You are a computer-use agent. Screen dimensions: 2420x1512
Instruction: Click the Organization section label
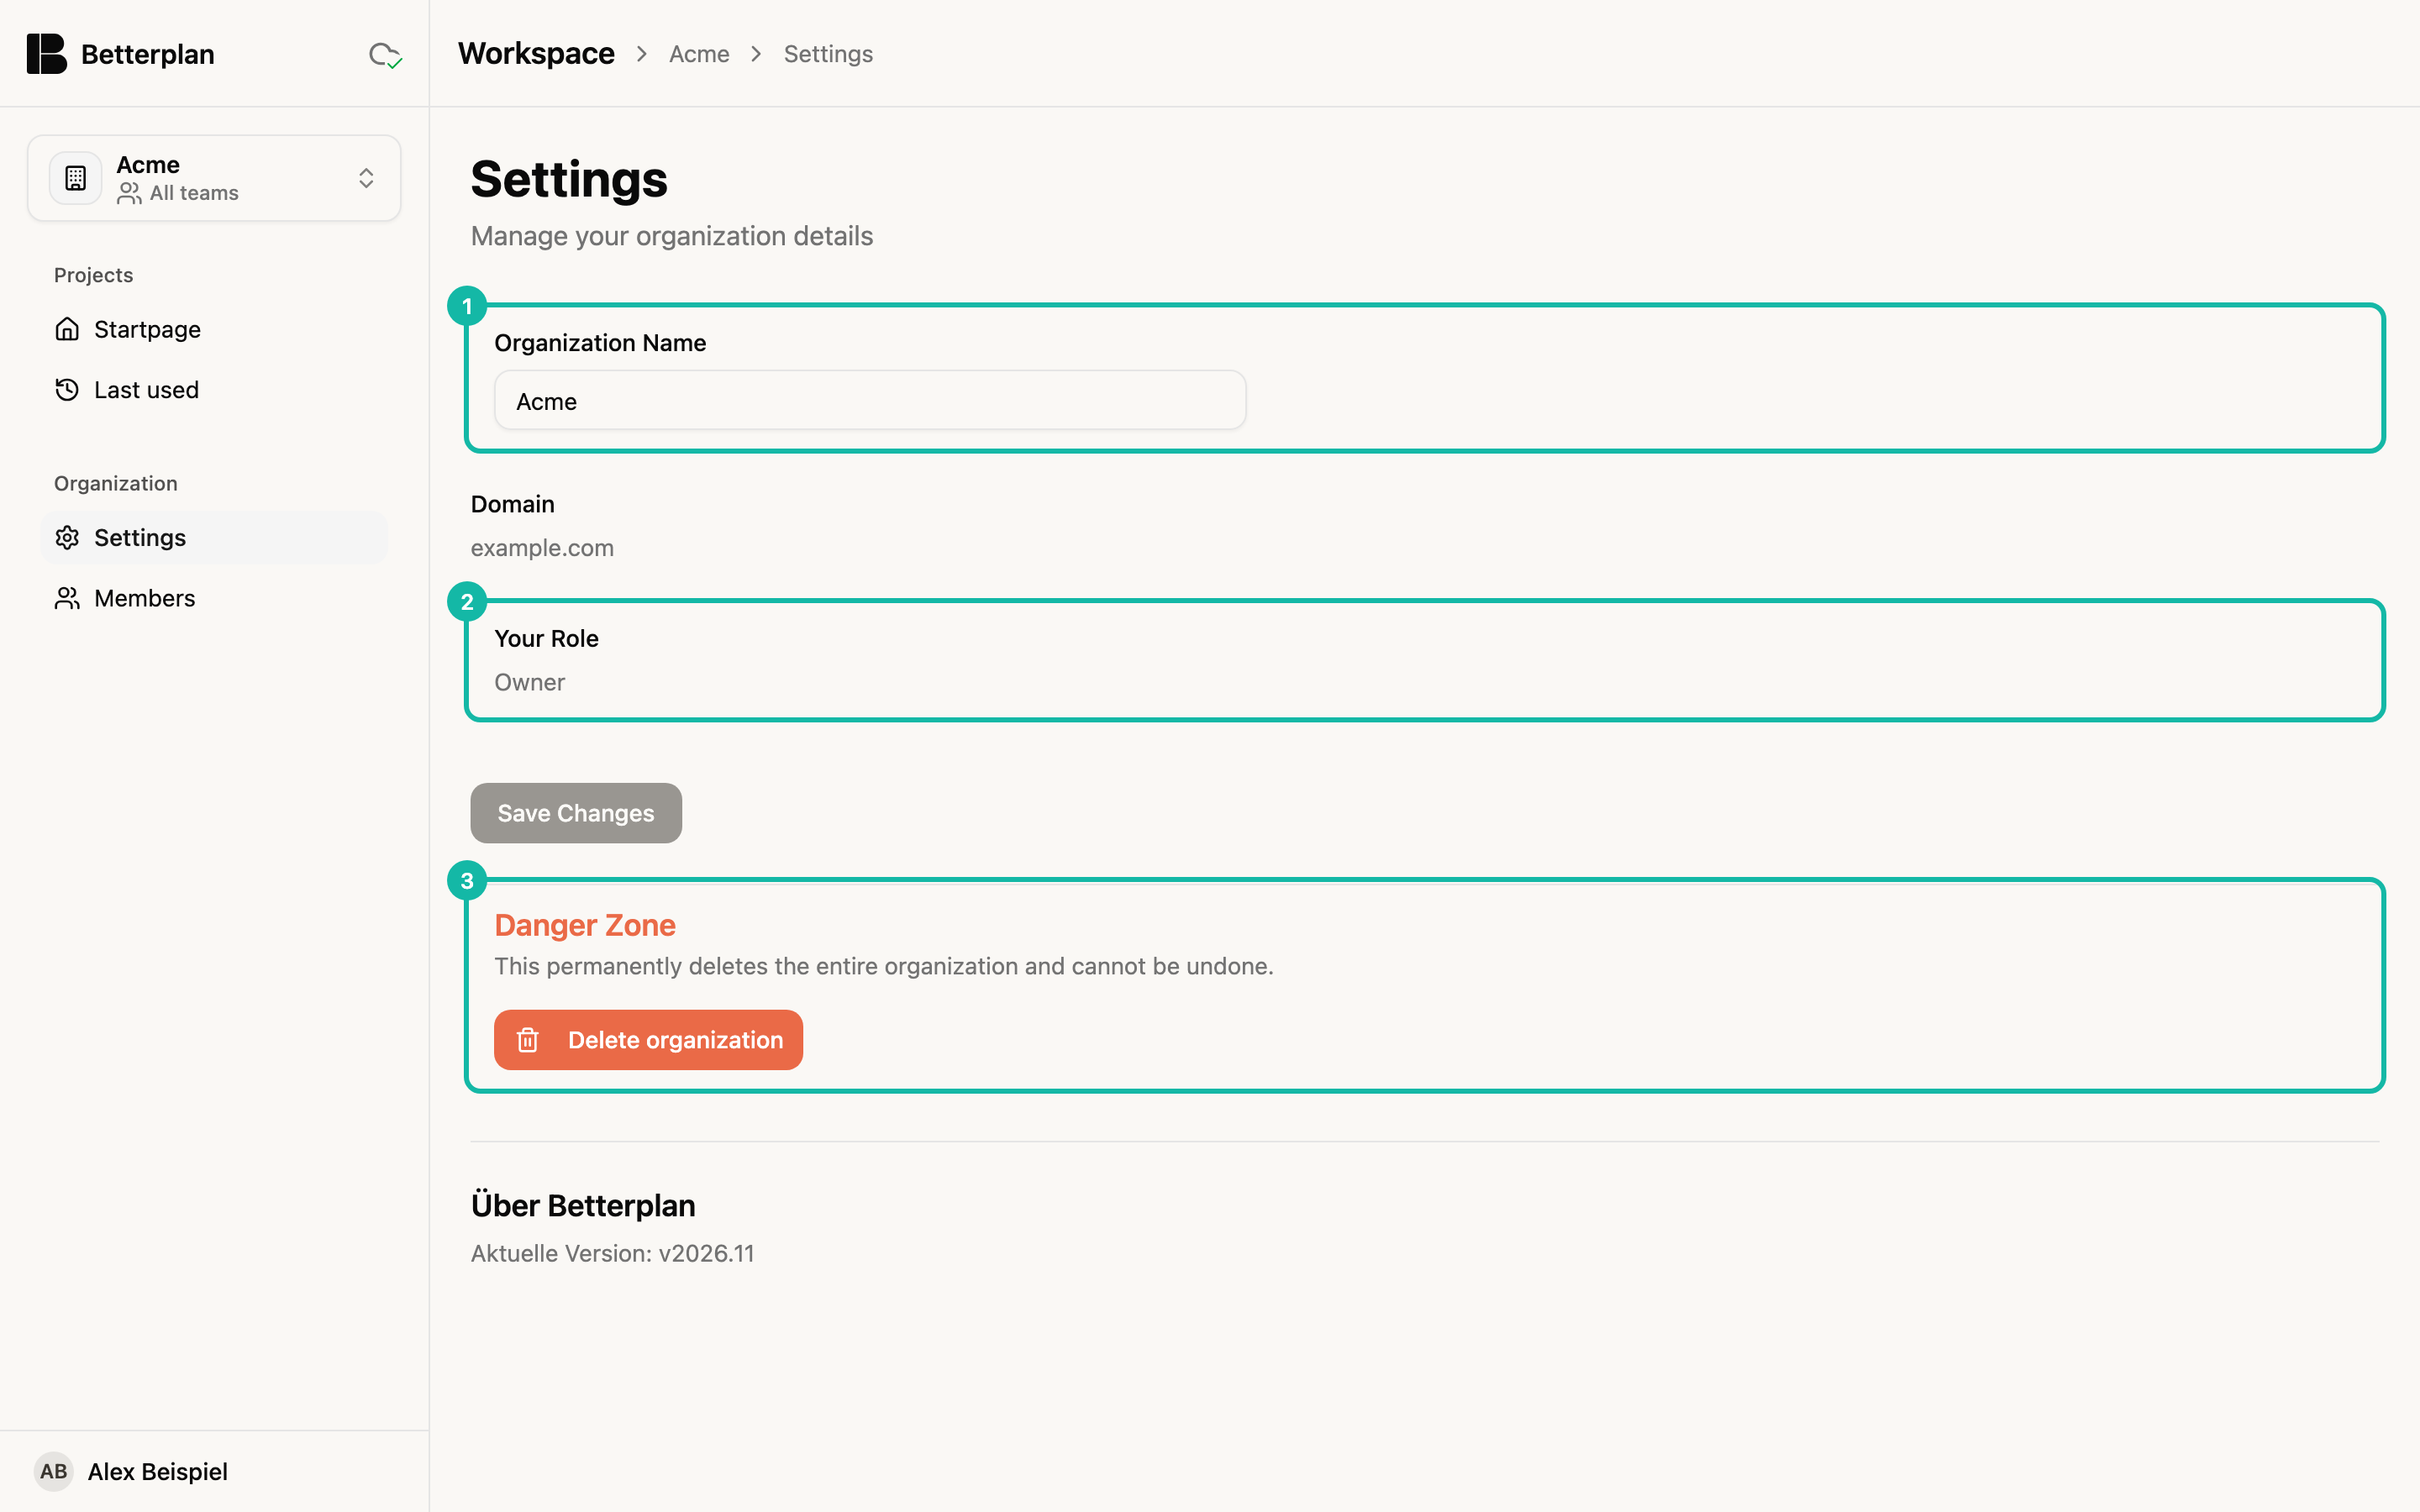coord(116,483)
